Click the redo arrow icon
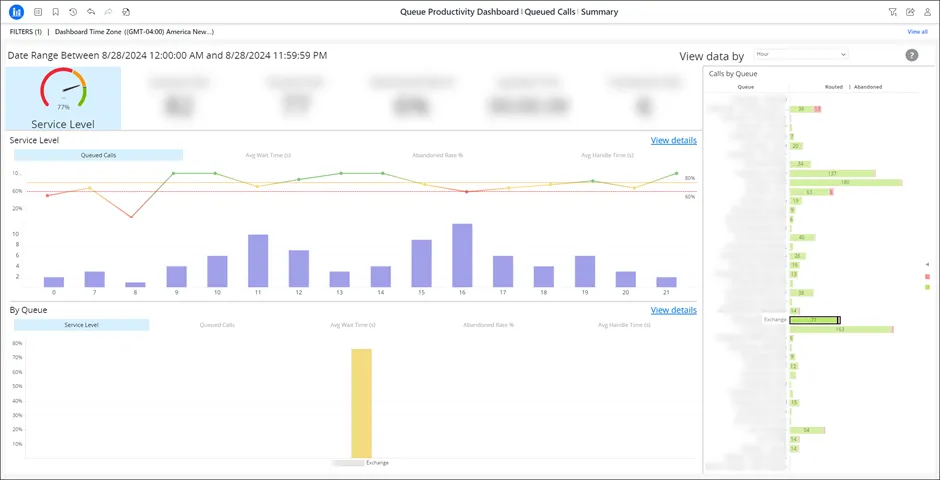This screenshot has height=480, width=940. tap(108, 11)
